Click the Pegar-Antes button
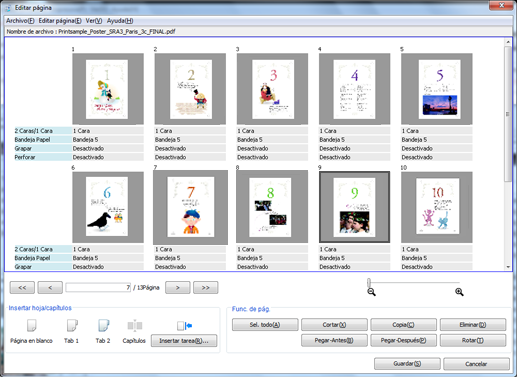This screenshot has width=517, height=377. pyautogui.click(x=334, y=341)
